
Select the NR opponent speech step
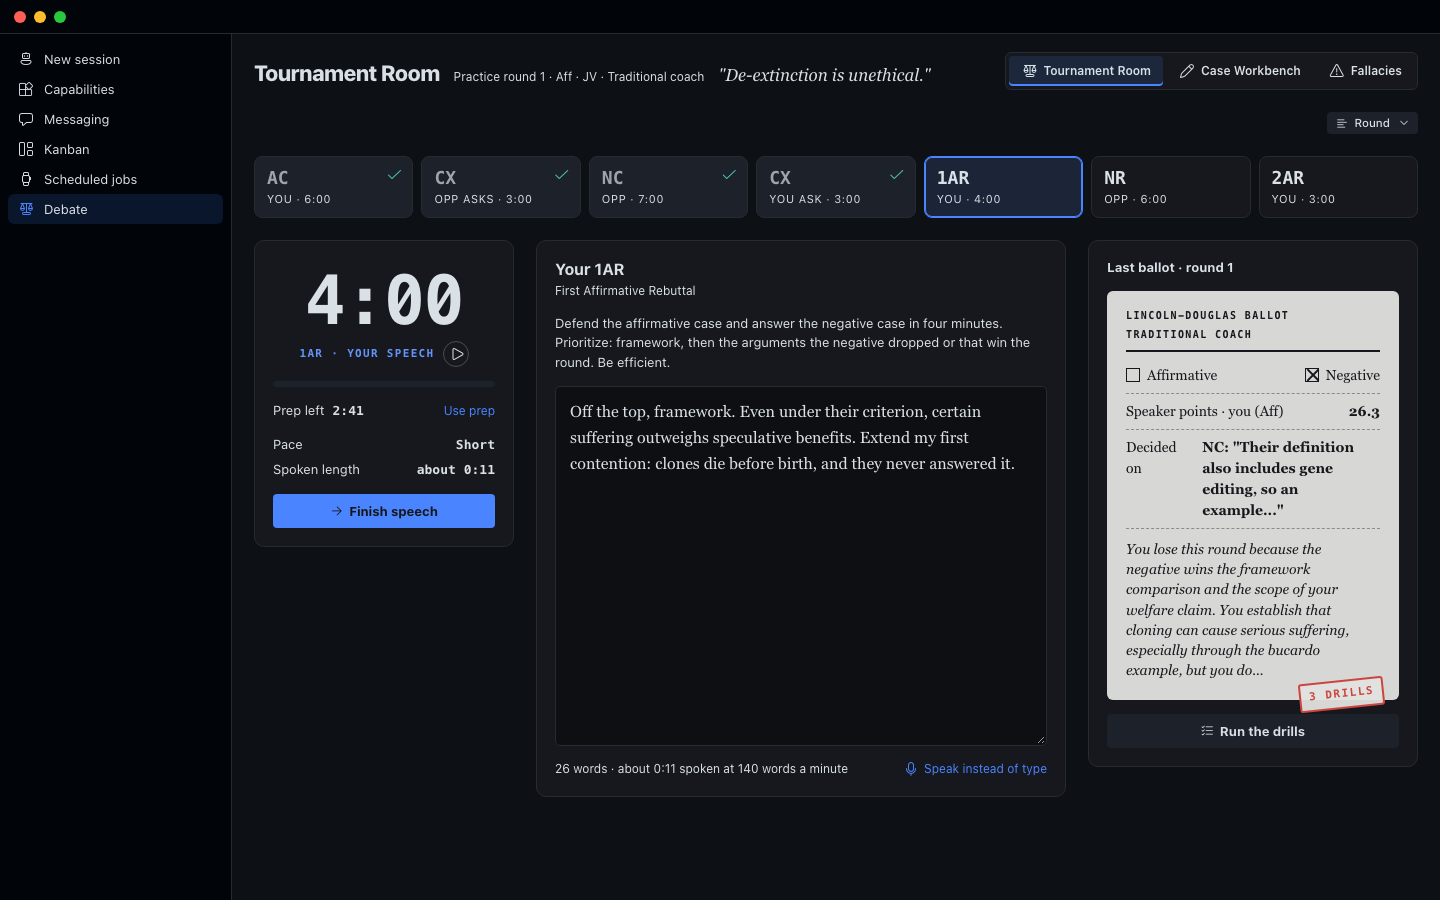[x=1171, y=187]
